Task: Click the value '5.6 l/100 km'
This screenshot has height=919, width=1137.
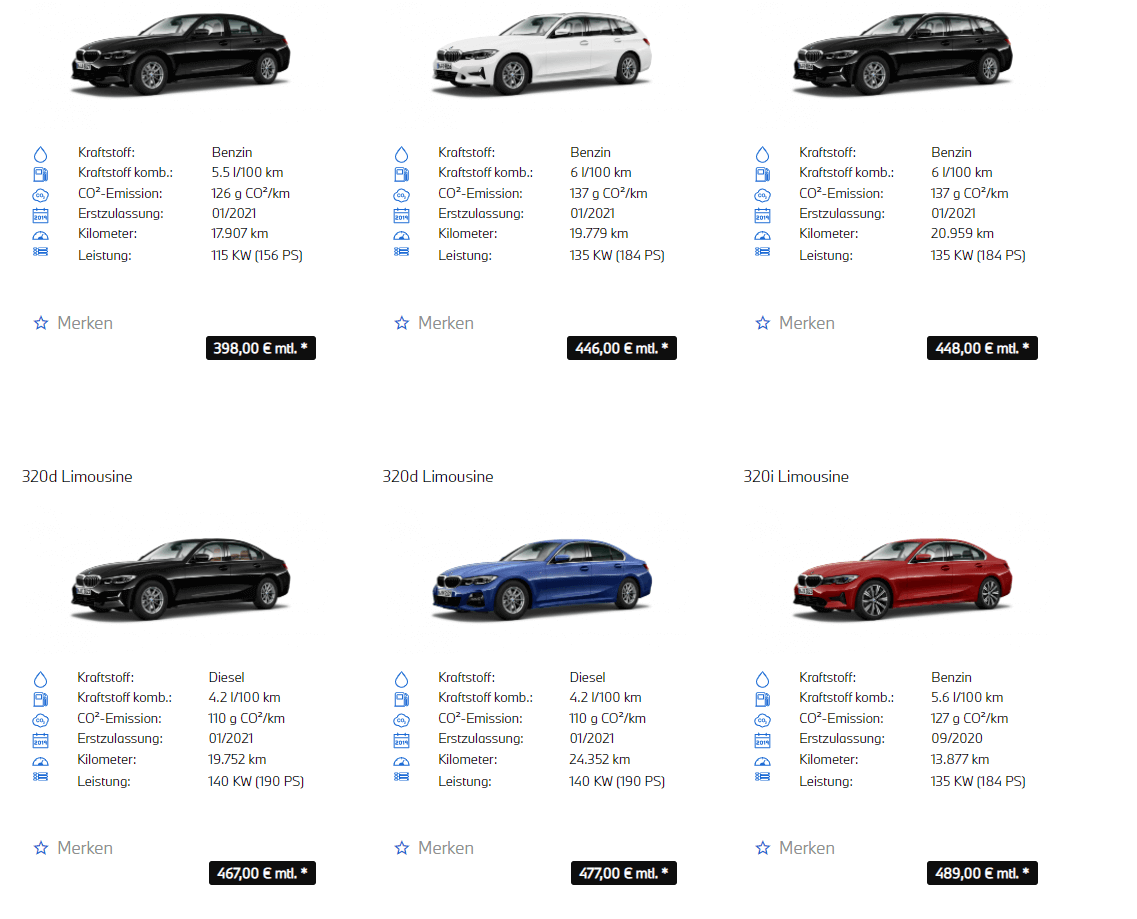Action: pos(967,698)
